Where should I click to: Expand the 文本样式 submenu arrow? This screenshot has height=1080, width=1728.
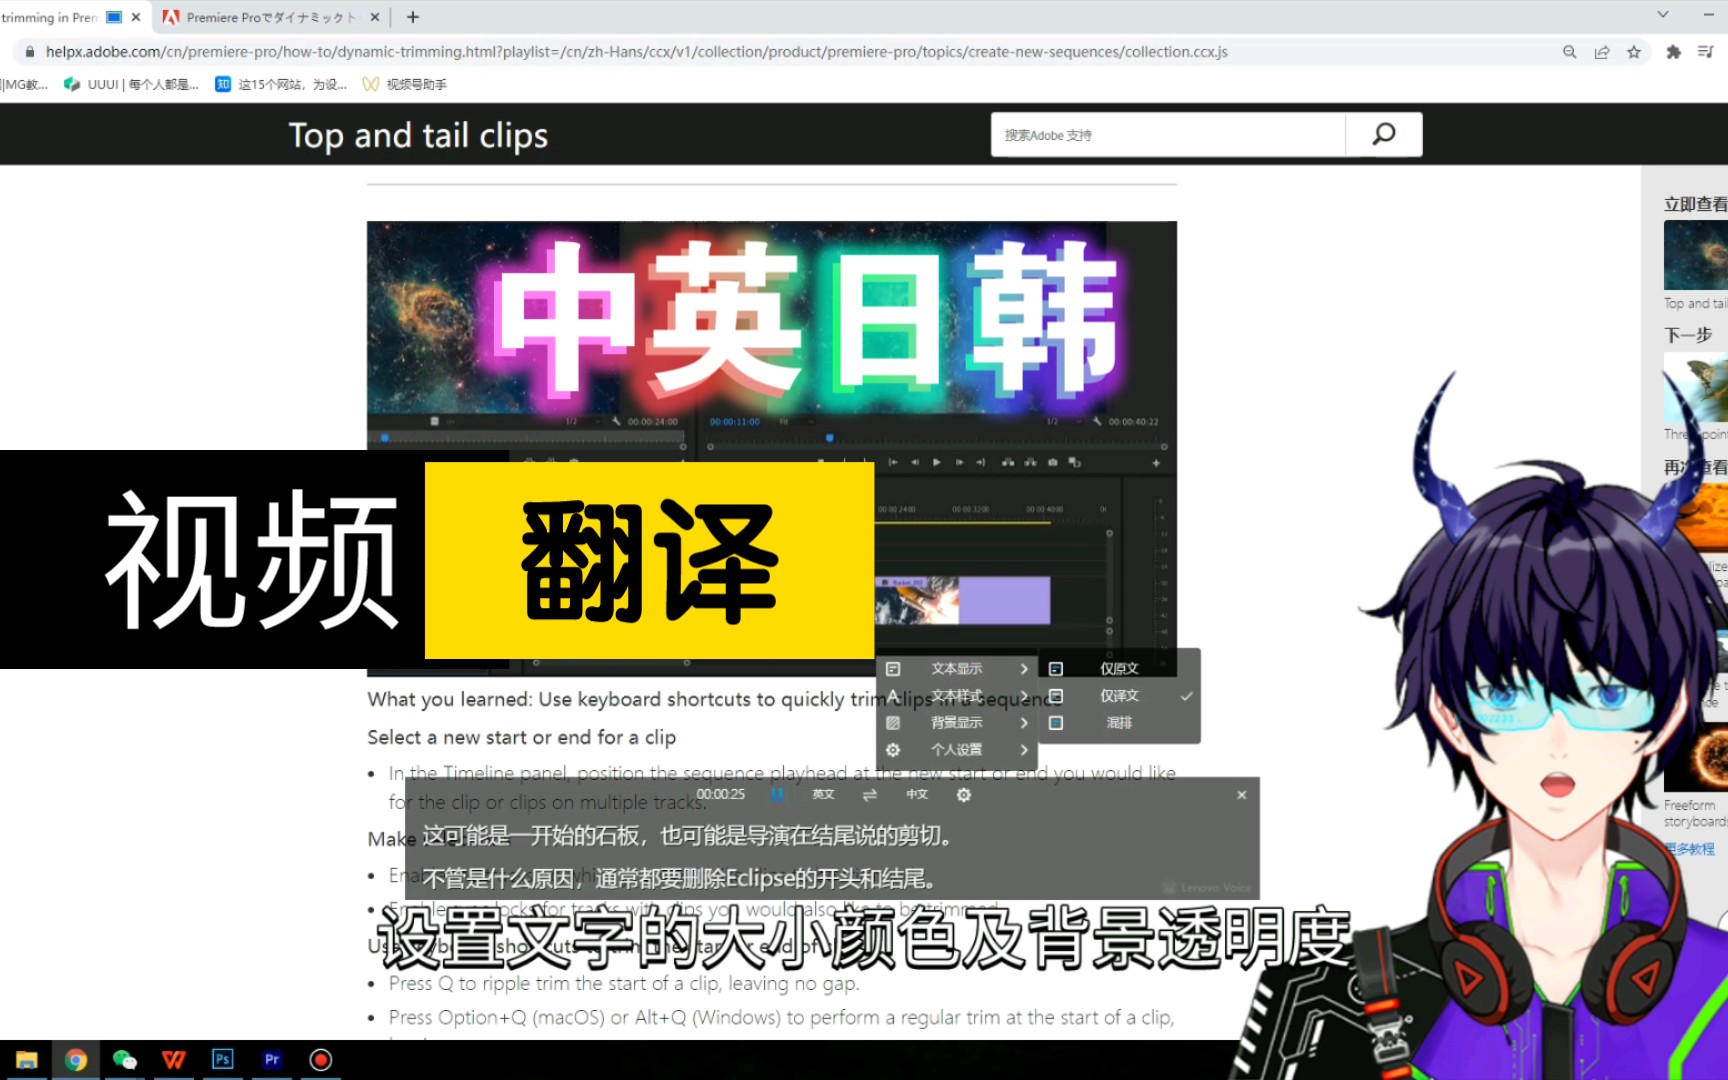click(1024, 696)
